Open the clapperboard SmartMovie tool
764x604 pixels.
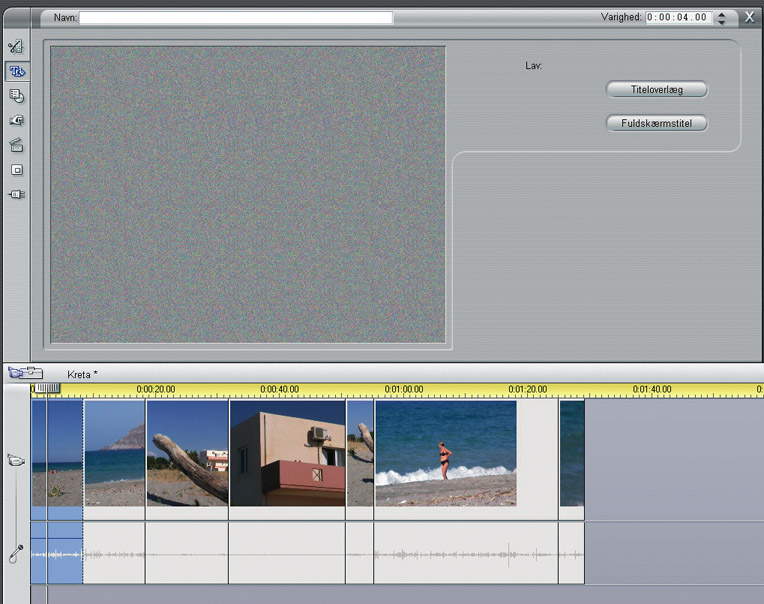(x=16, y=145)
